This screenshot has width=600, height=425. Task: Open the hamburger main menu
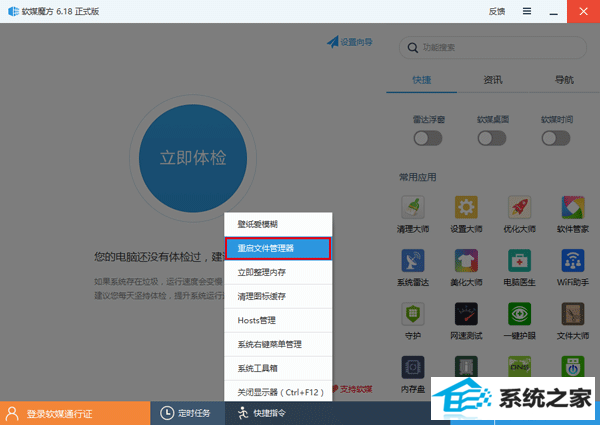click(527, 11)
